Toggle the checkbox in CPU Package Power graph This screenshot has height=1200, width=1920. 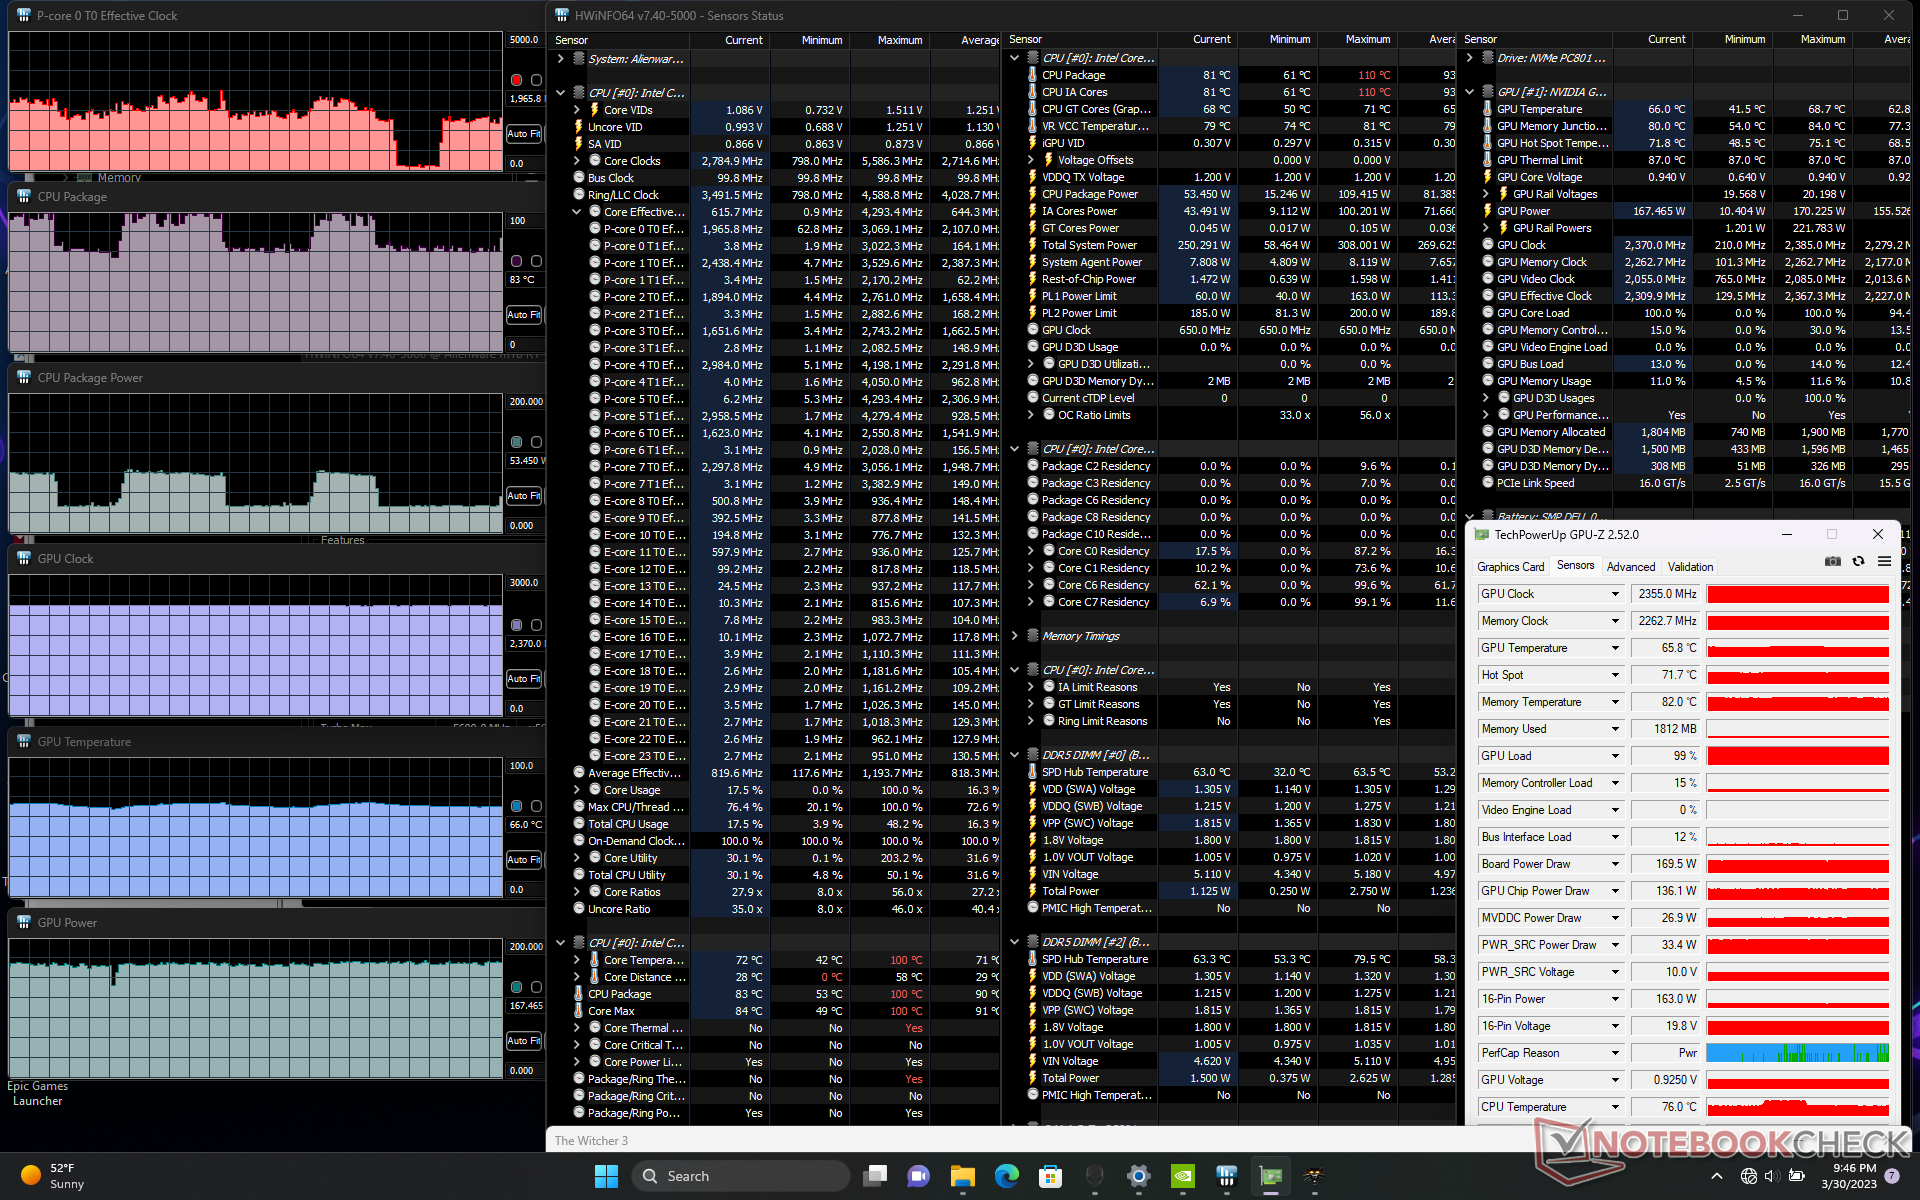click(x=536, y=442)
